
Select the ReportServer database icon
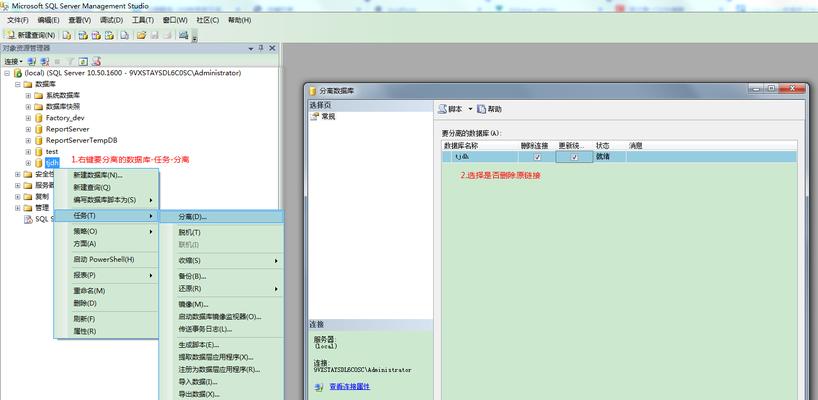(x=39, y=129)
